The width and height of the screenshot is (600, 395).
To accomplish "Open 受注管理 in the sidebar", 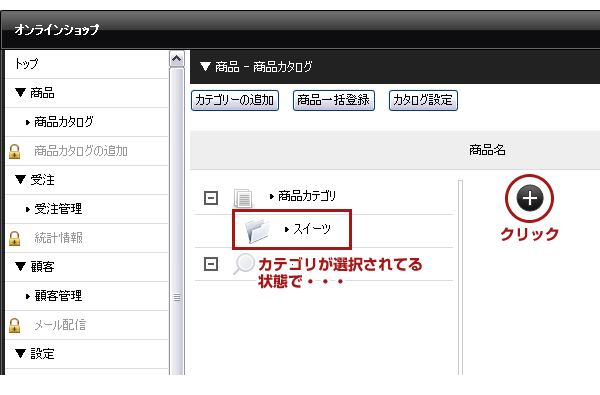I will (58, 209).
